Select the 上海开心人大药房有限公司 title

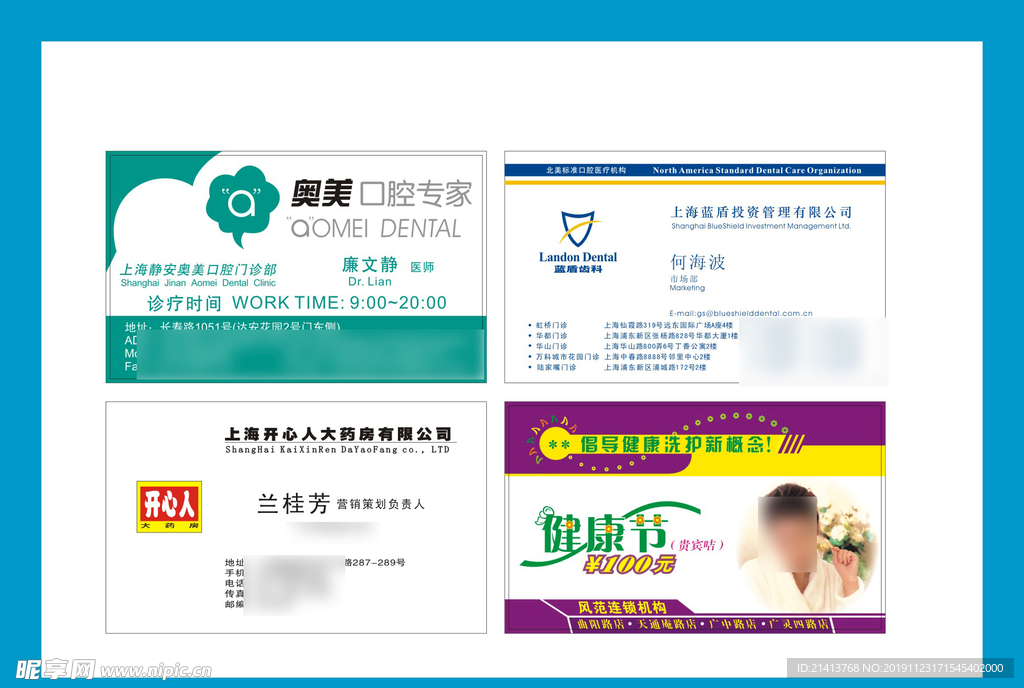pos(338,434)
